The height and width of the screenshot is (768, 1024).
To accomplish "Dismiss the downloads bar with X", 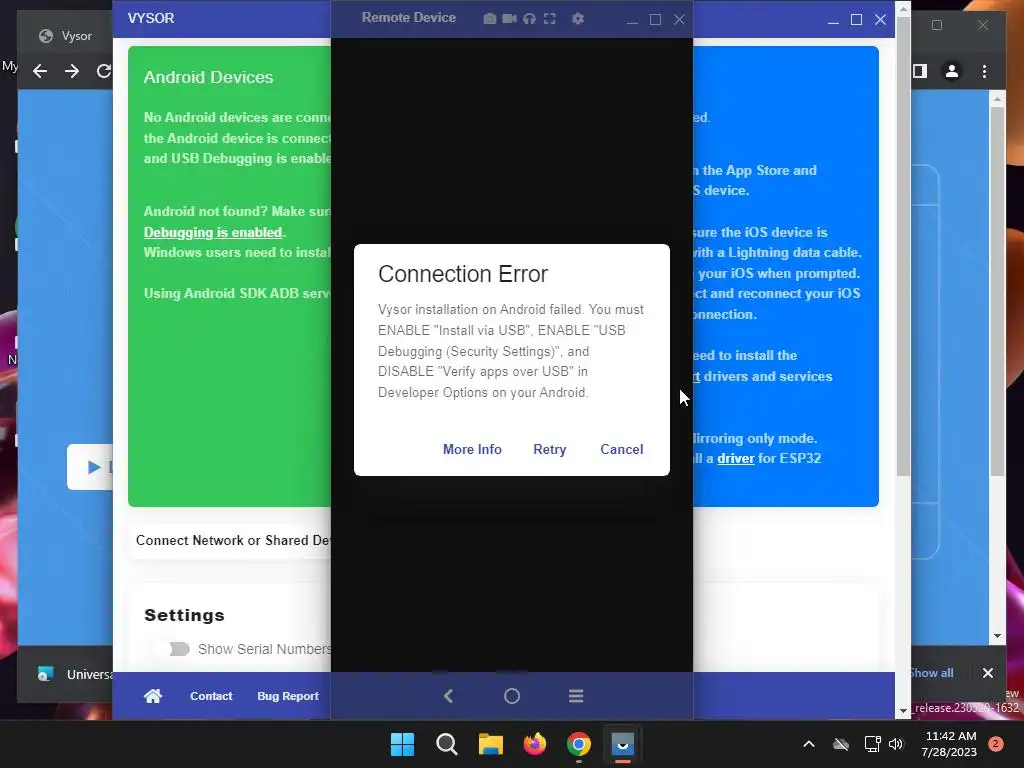I will coord(988,673).
